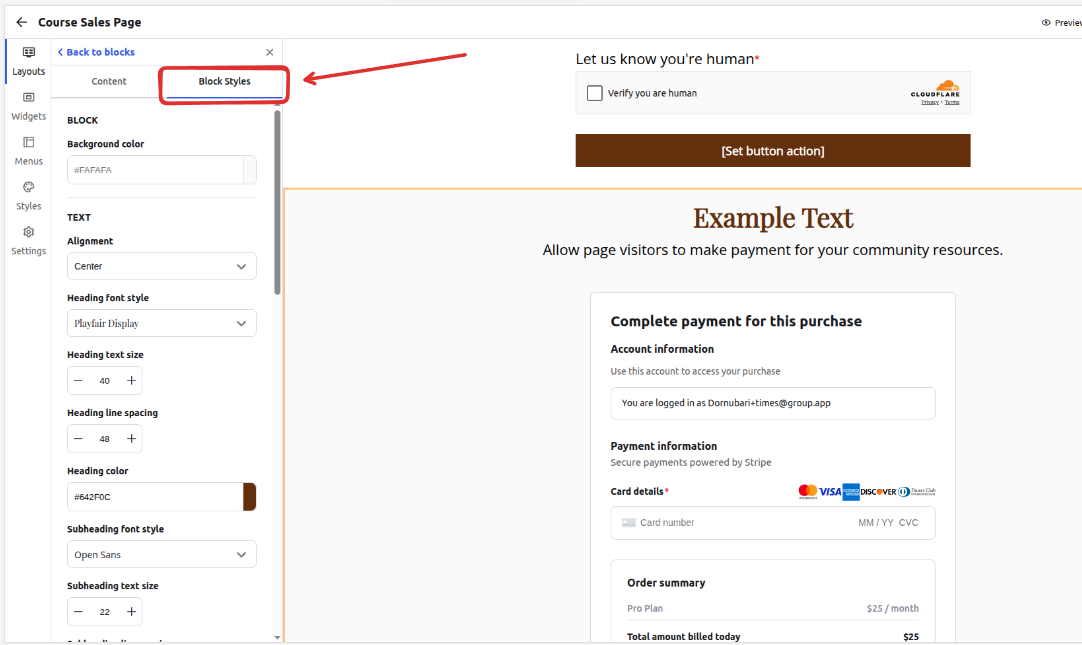
Task: Click the styles panel scrollbar
Action: (277, 202)
